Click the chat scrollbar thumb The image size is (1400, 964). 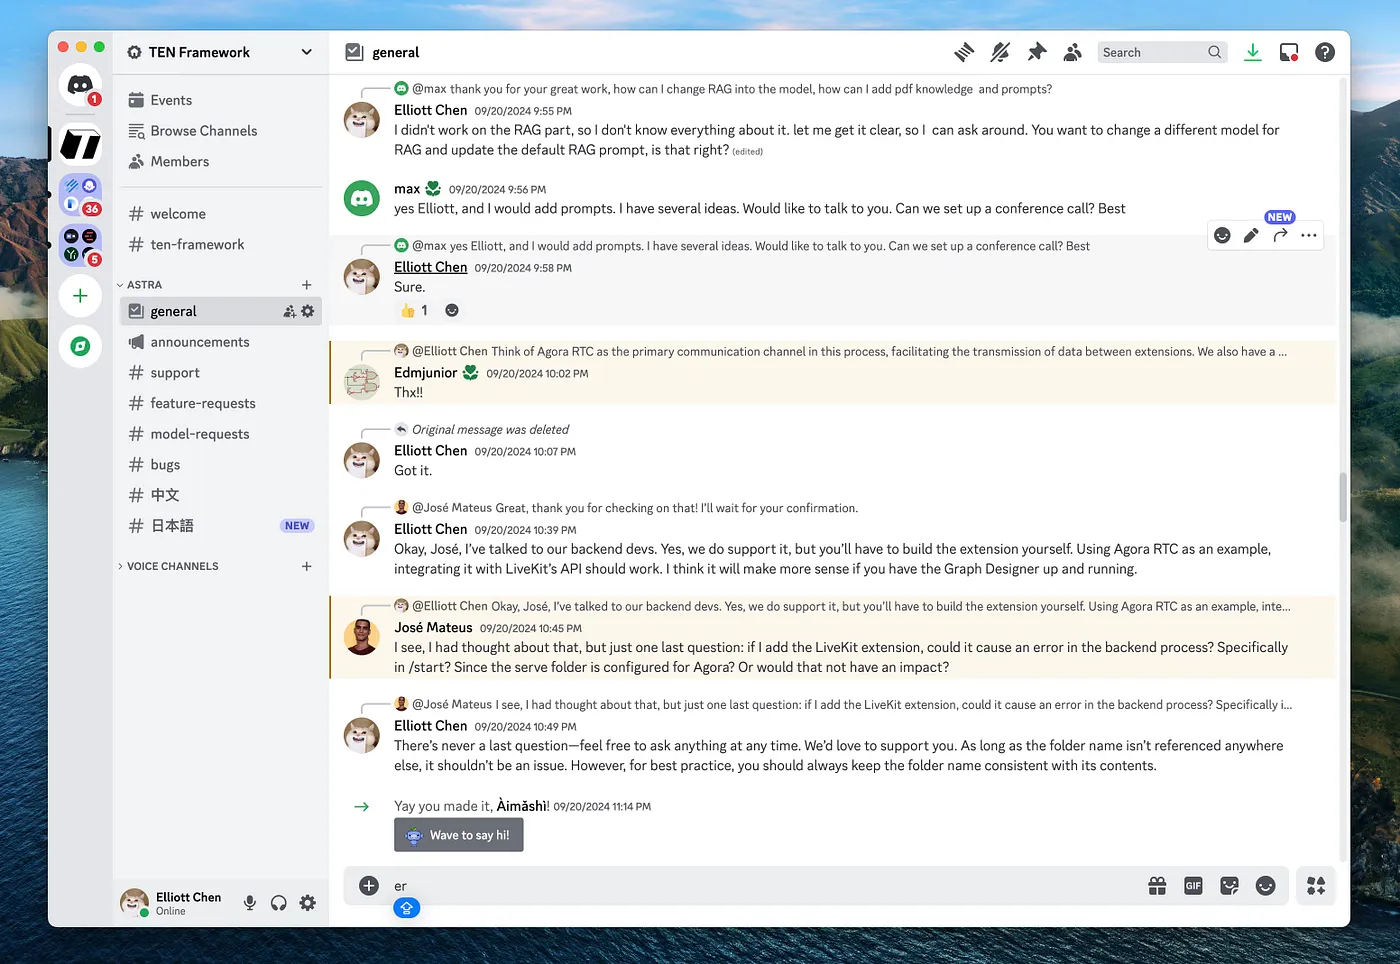(1343, 498)
